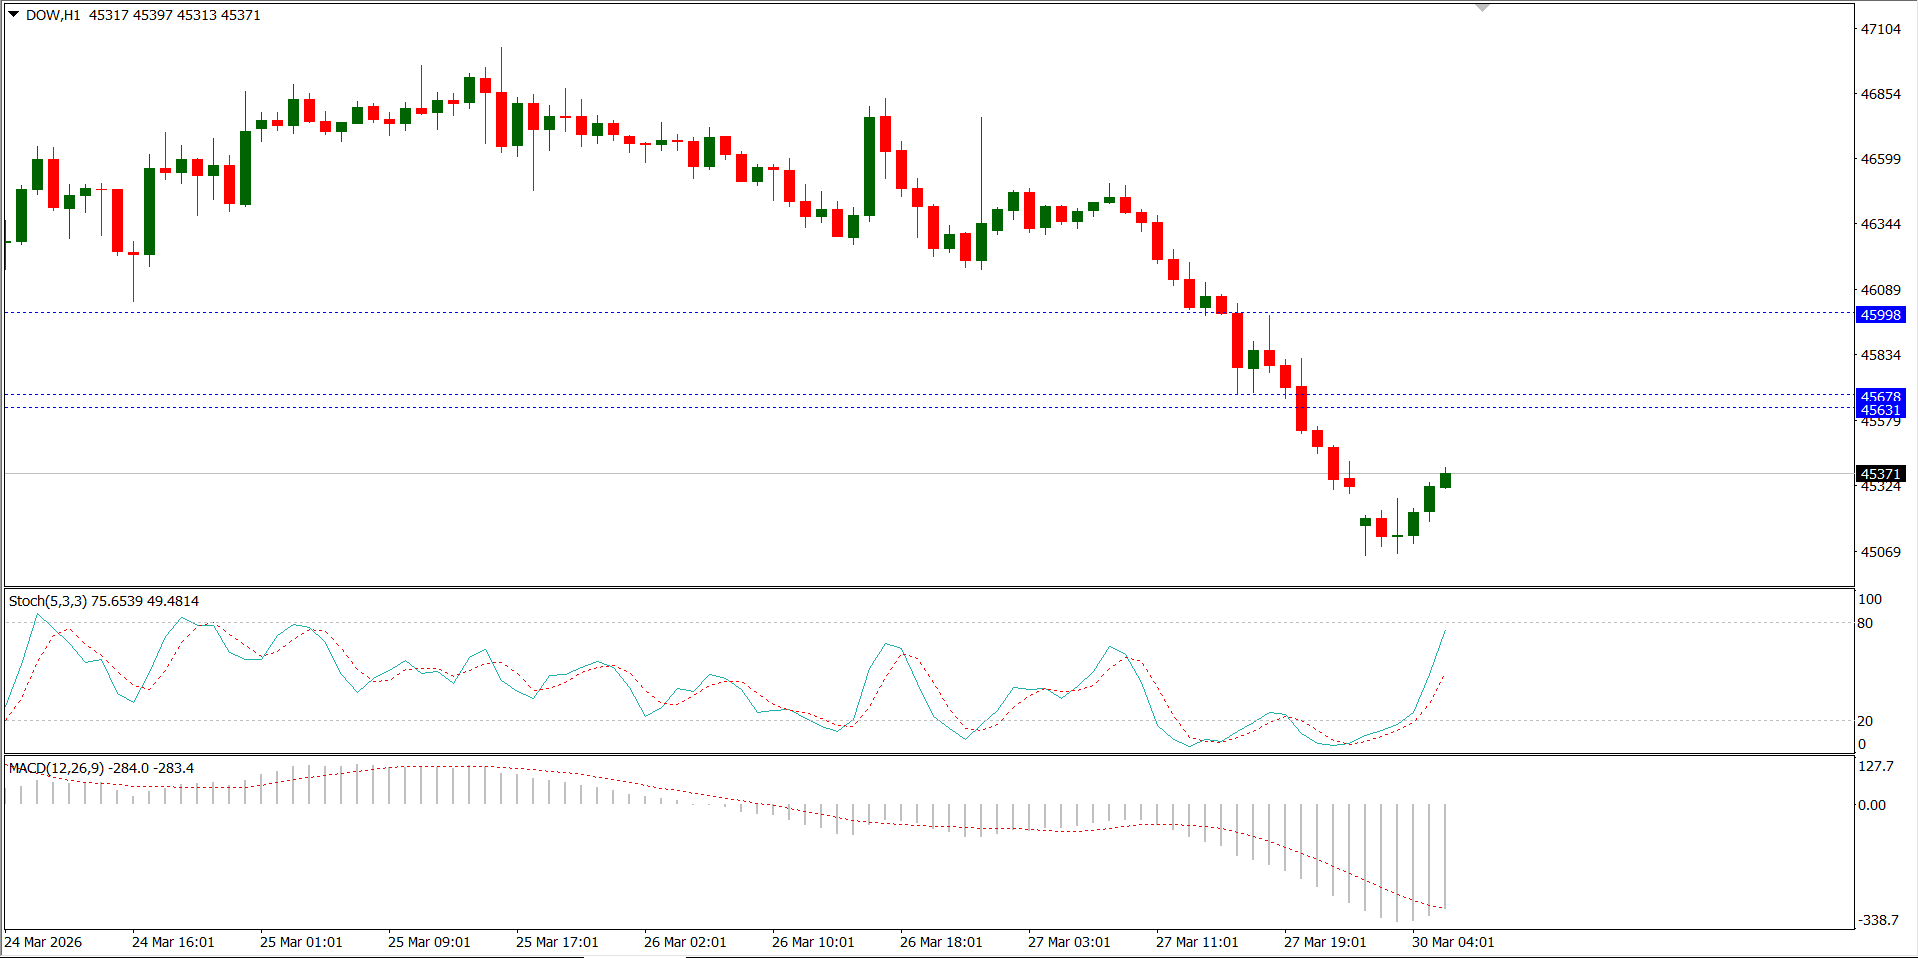Viewport: 1918px width, 958px height.
Task: Click the 30 Mar 04:01 time label
Action: 1453,942
